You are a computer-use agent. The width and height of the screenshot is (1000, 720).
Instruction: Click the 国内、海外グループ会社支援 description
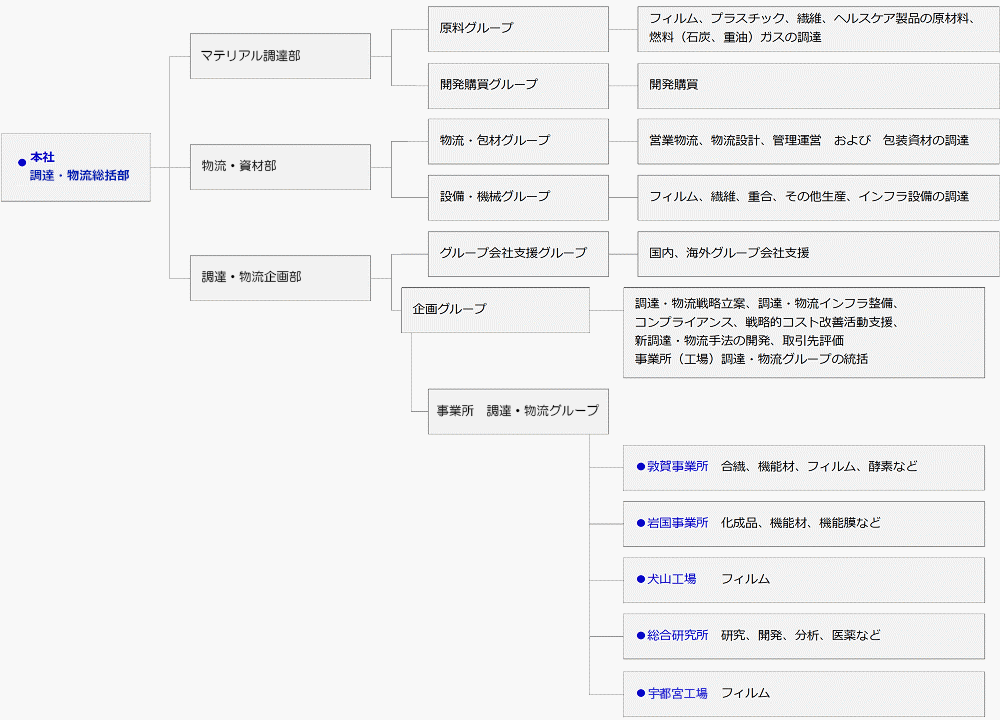click(x=729, y=253)
